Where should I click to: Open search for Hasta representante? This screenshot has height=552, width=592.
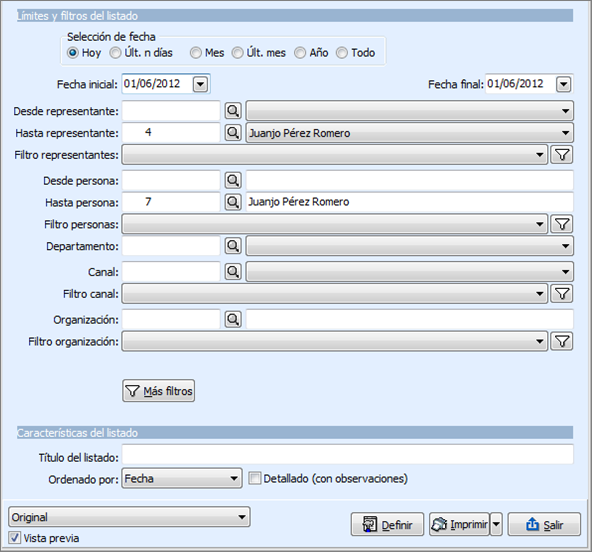pyautogui.click(x=233, y=133)
